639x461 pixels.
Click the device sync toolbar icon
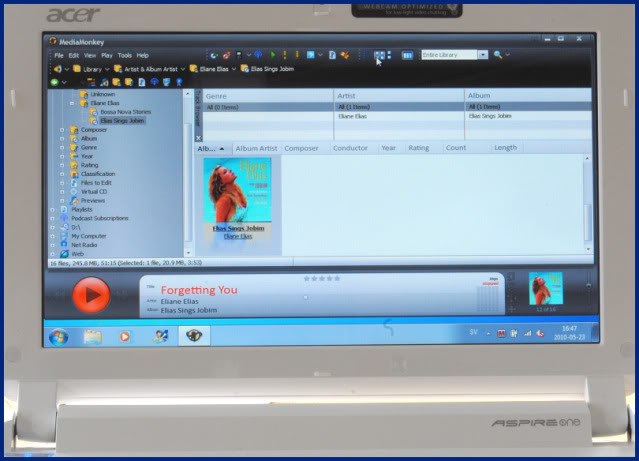239,55
